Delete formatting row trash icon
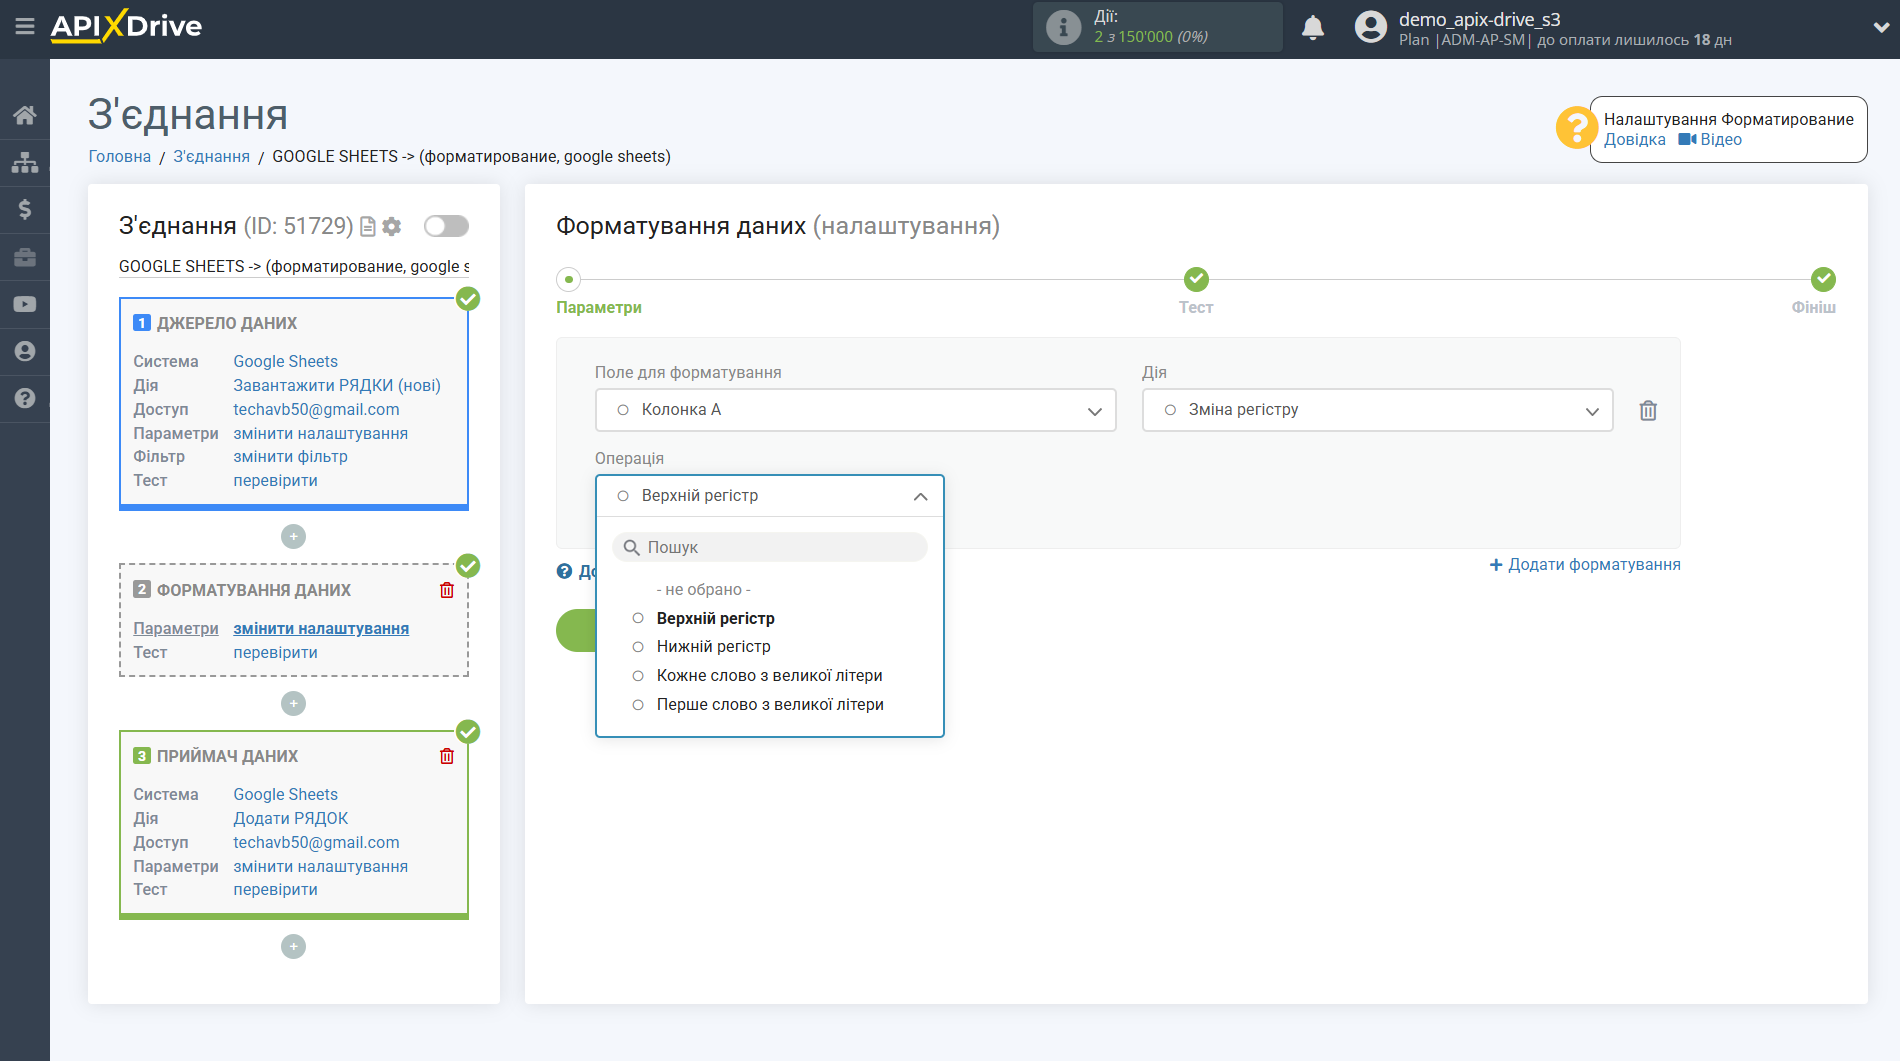Screen dimensions: 1900x1061 point(1648,411)
